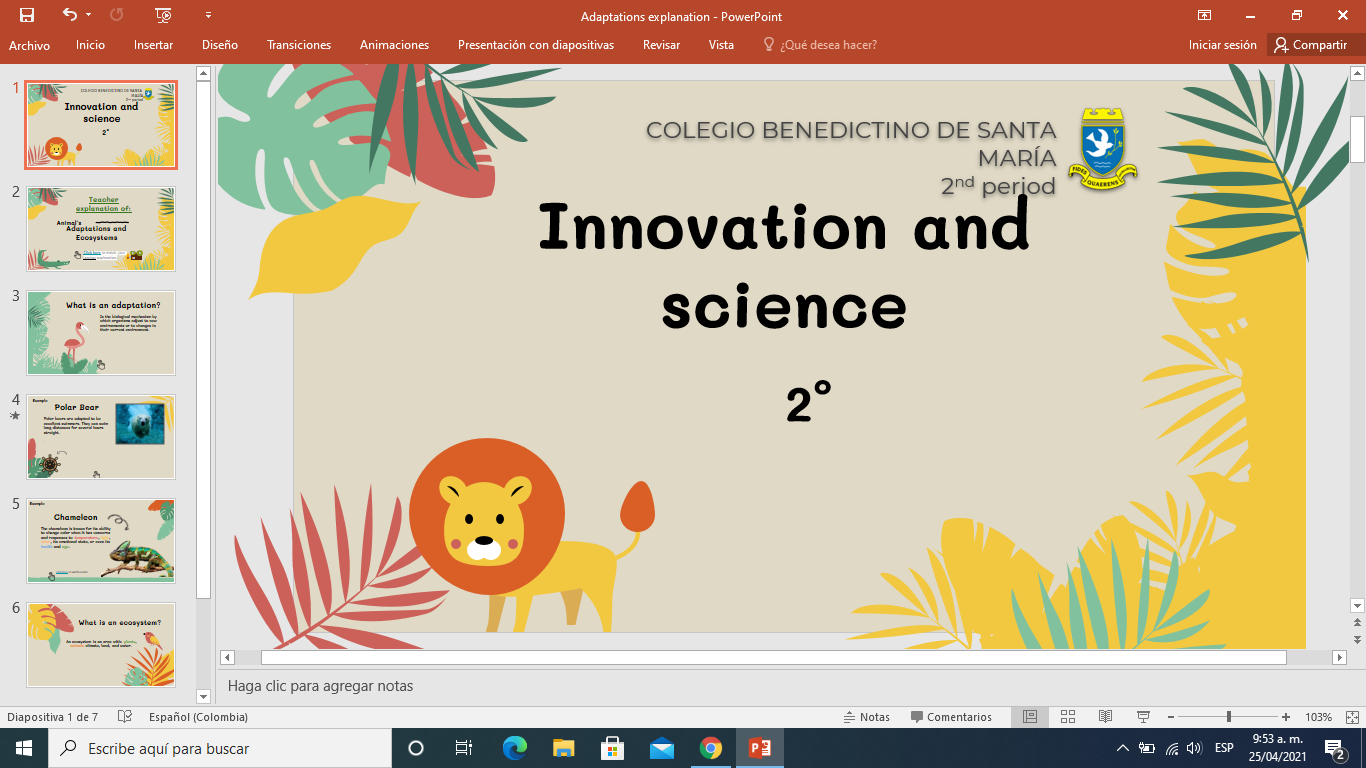Save the presentation with the floppy disk icon
The height and width of the screenshot is (768, 1366).
[27, 15]
